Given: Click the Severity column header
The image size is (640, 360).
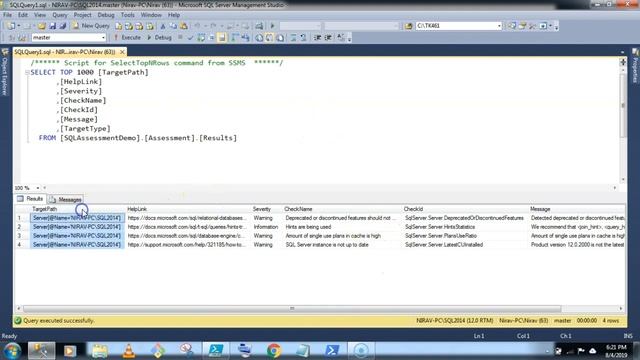Looking at the screenshot, I should [267, 209].
